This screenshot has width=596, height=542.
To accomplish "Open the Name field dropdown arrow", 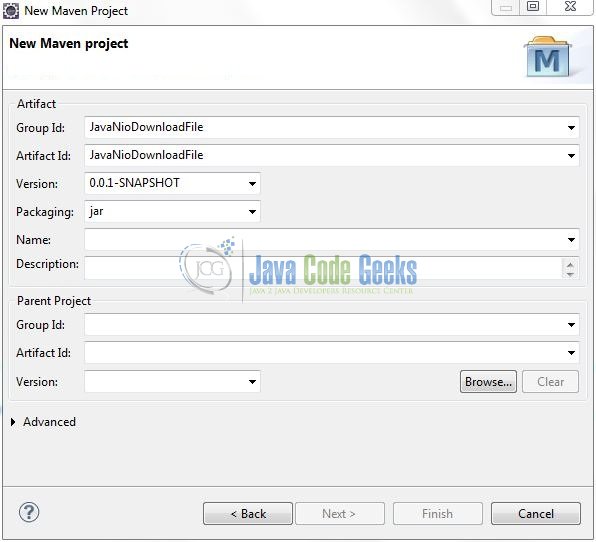I will (x=571, y=240).
